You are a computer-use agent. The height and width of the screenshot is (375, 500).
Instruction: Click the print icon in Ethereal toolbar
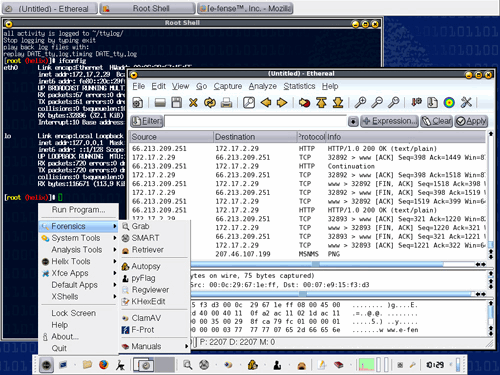[226, 103]
